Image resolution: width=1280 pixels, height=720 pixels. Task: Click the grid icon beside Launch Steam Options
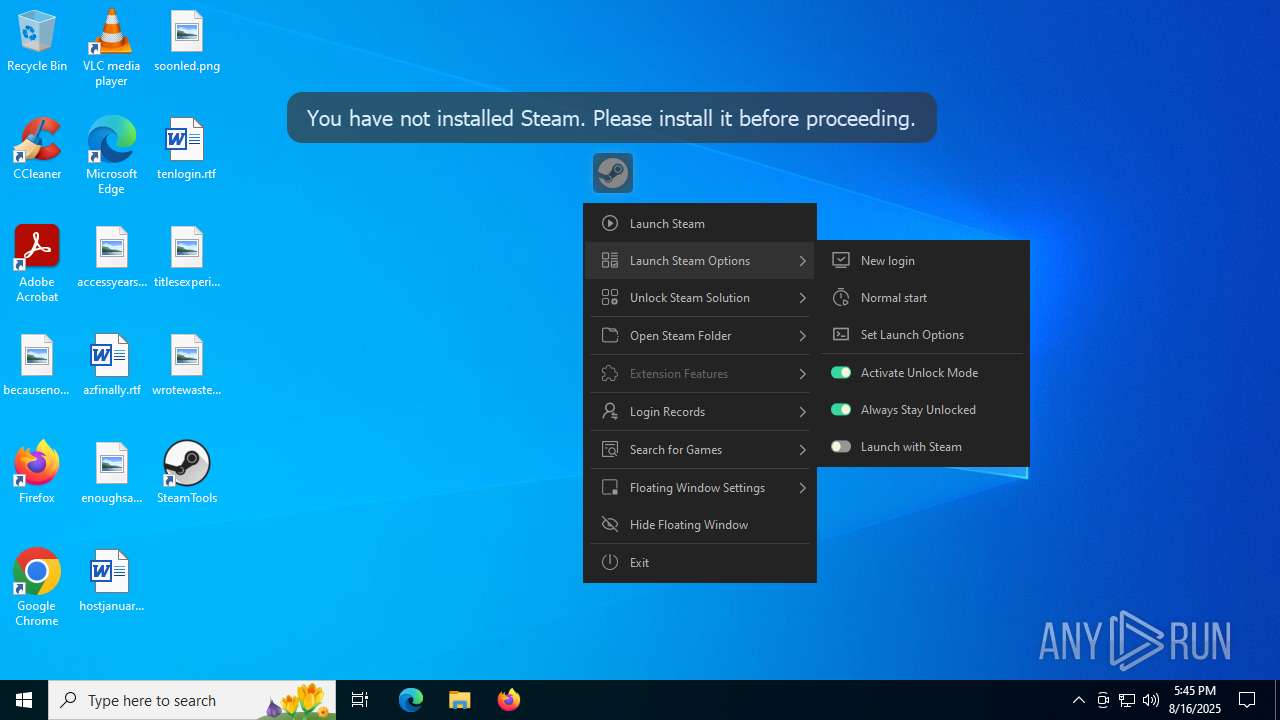(x=610, y=260)
